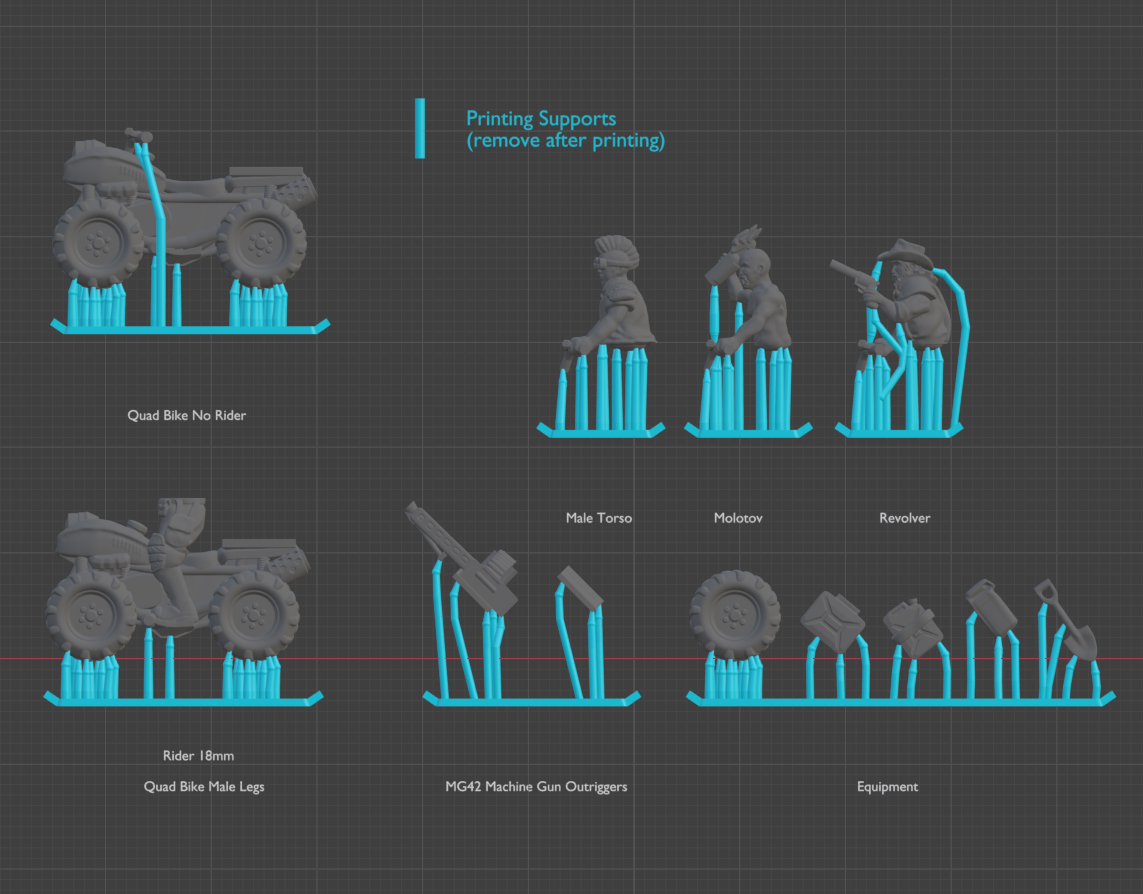Click the 'Printing Supports' heading text
The image size is (1143, 894).
pos(541,119)
